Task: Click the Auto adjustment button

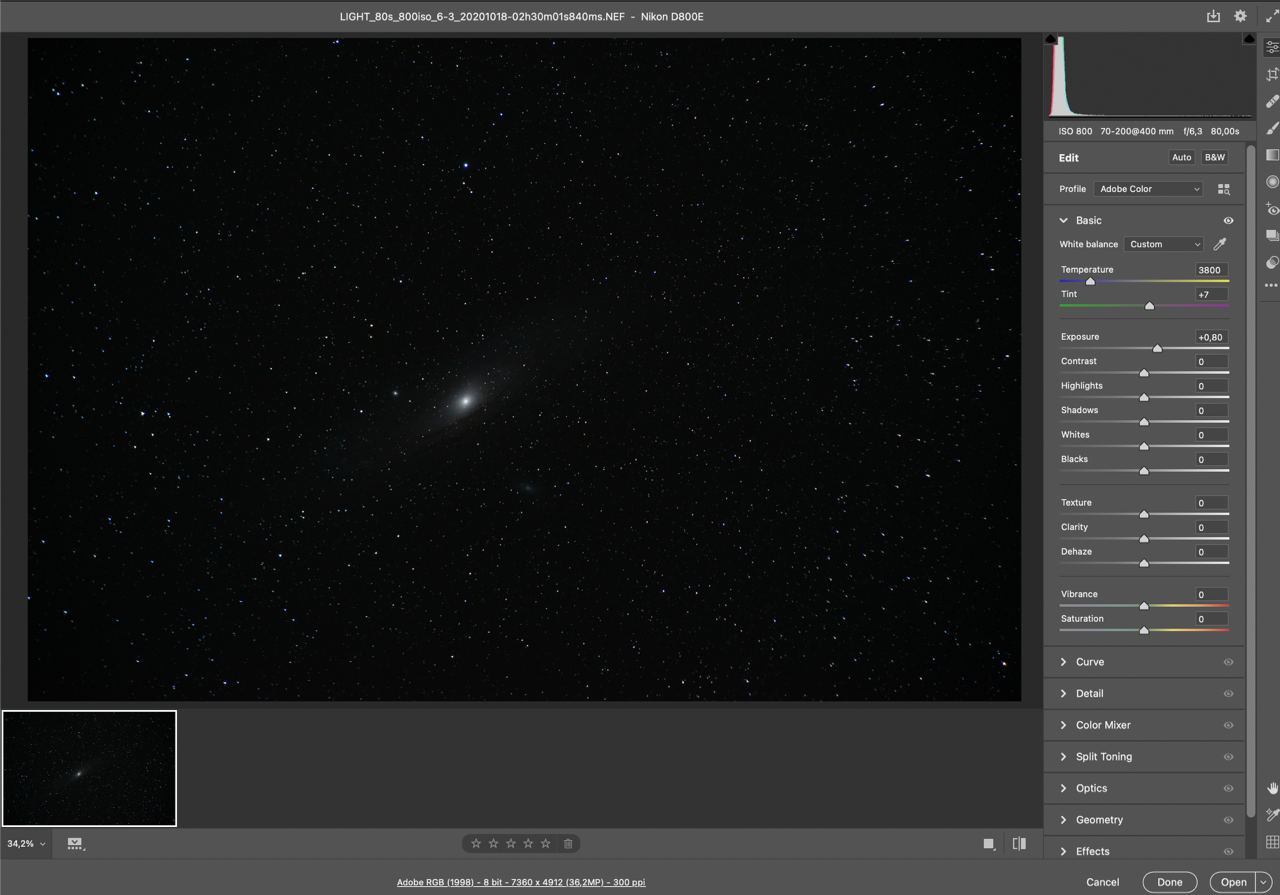Action: 1181,158
